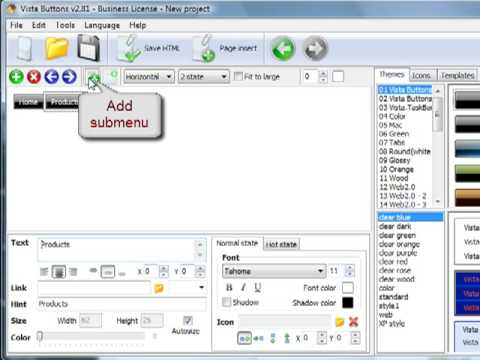Toggle the Autosize checkbox
The width and height of the screenshot is (480, 360).
[188, 321]
